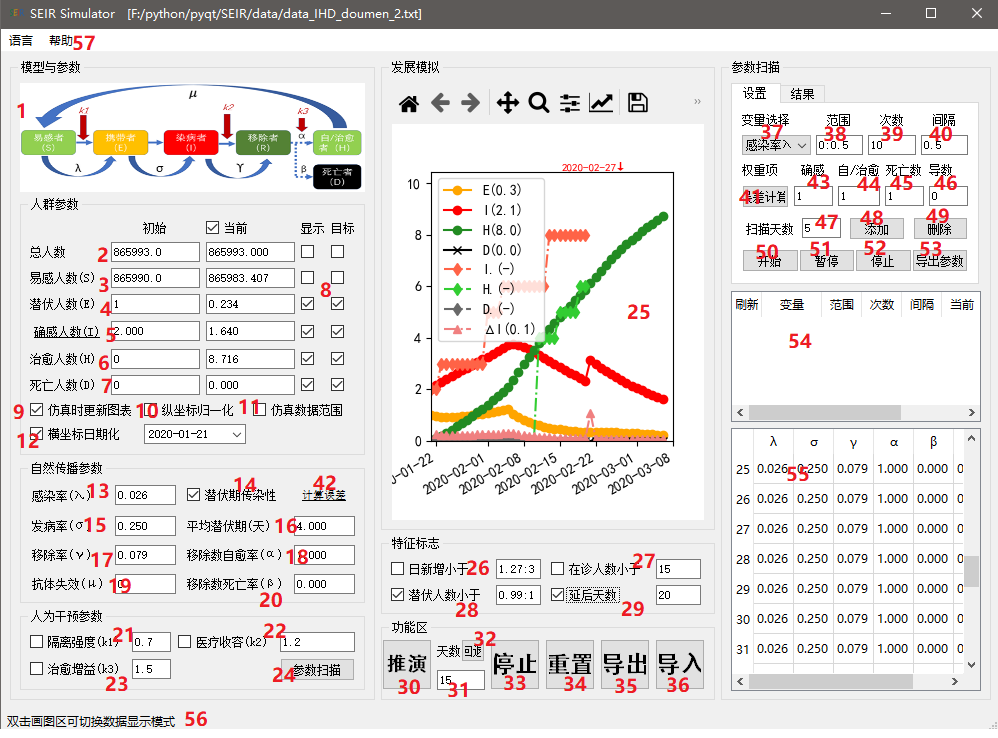Image resolution: width=998 pixels, height=738 pixels.
Task: Switch to the 结果 tab
Action: (x=802, y=94)
